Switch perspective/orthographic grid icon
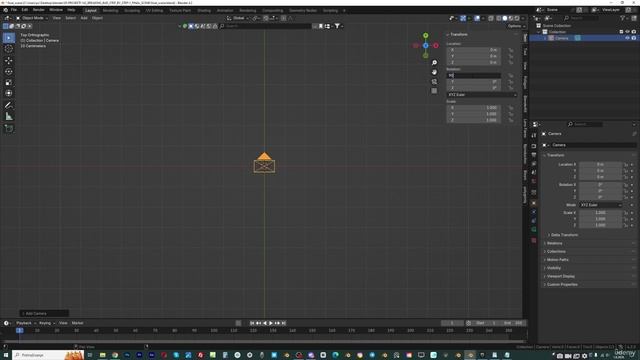 coord(434,91)
